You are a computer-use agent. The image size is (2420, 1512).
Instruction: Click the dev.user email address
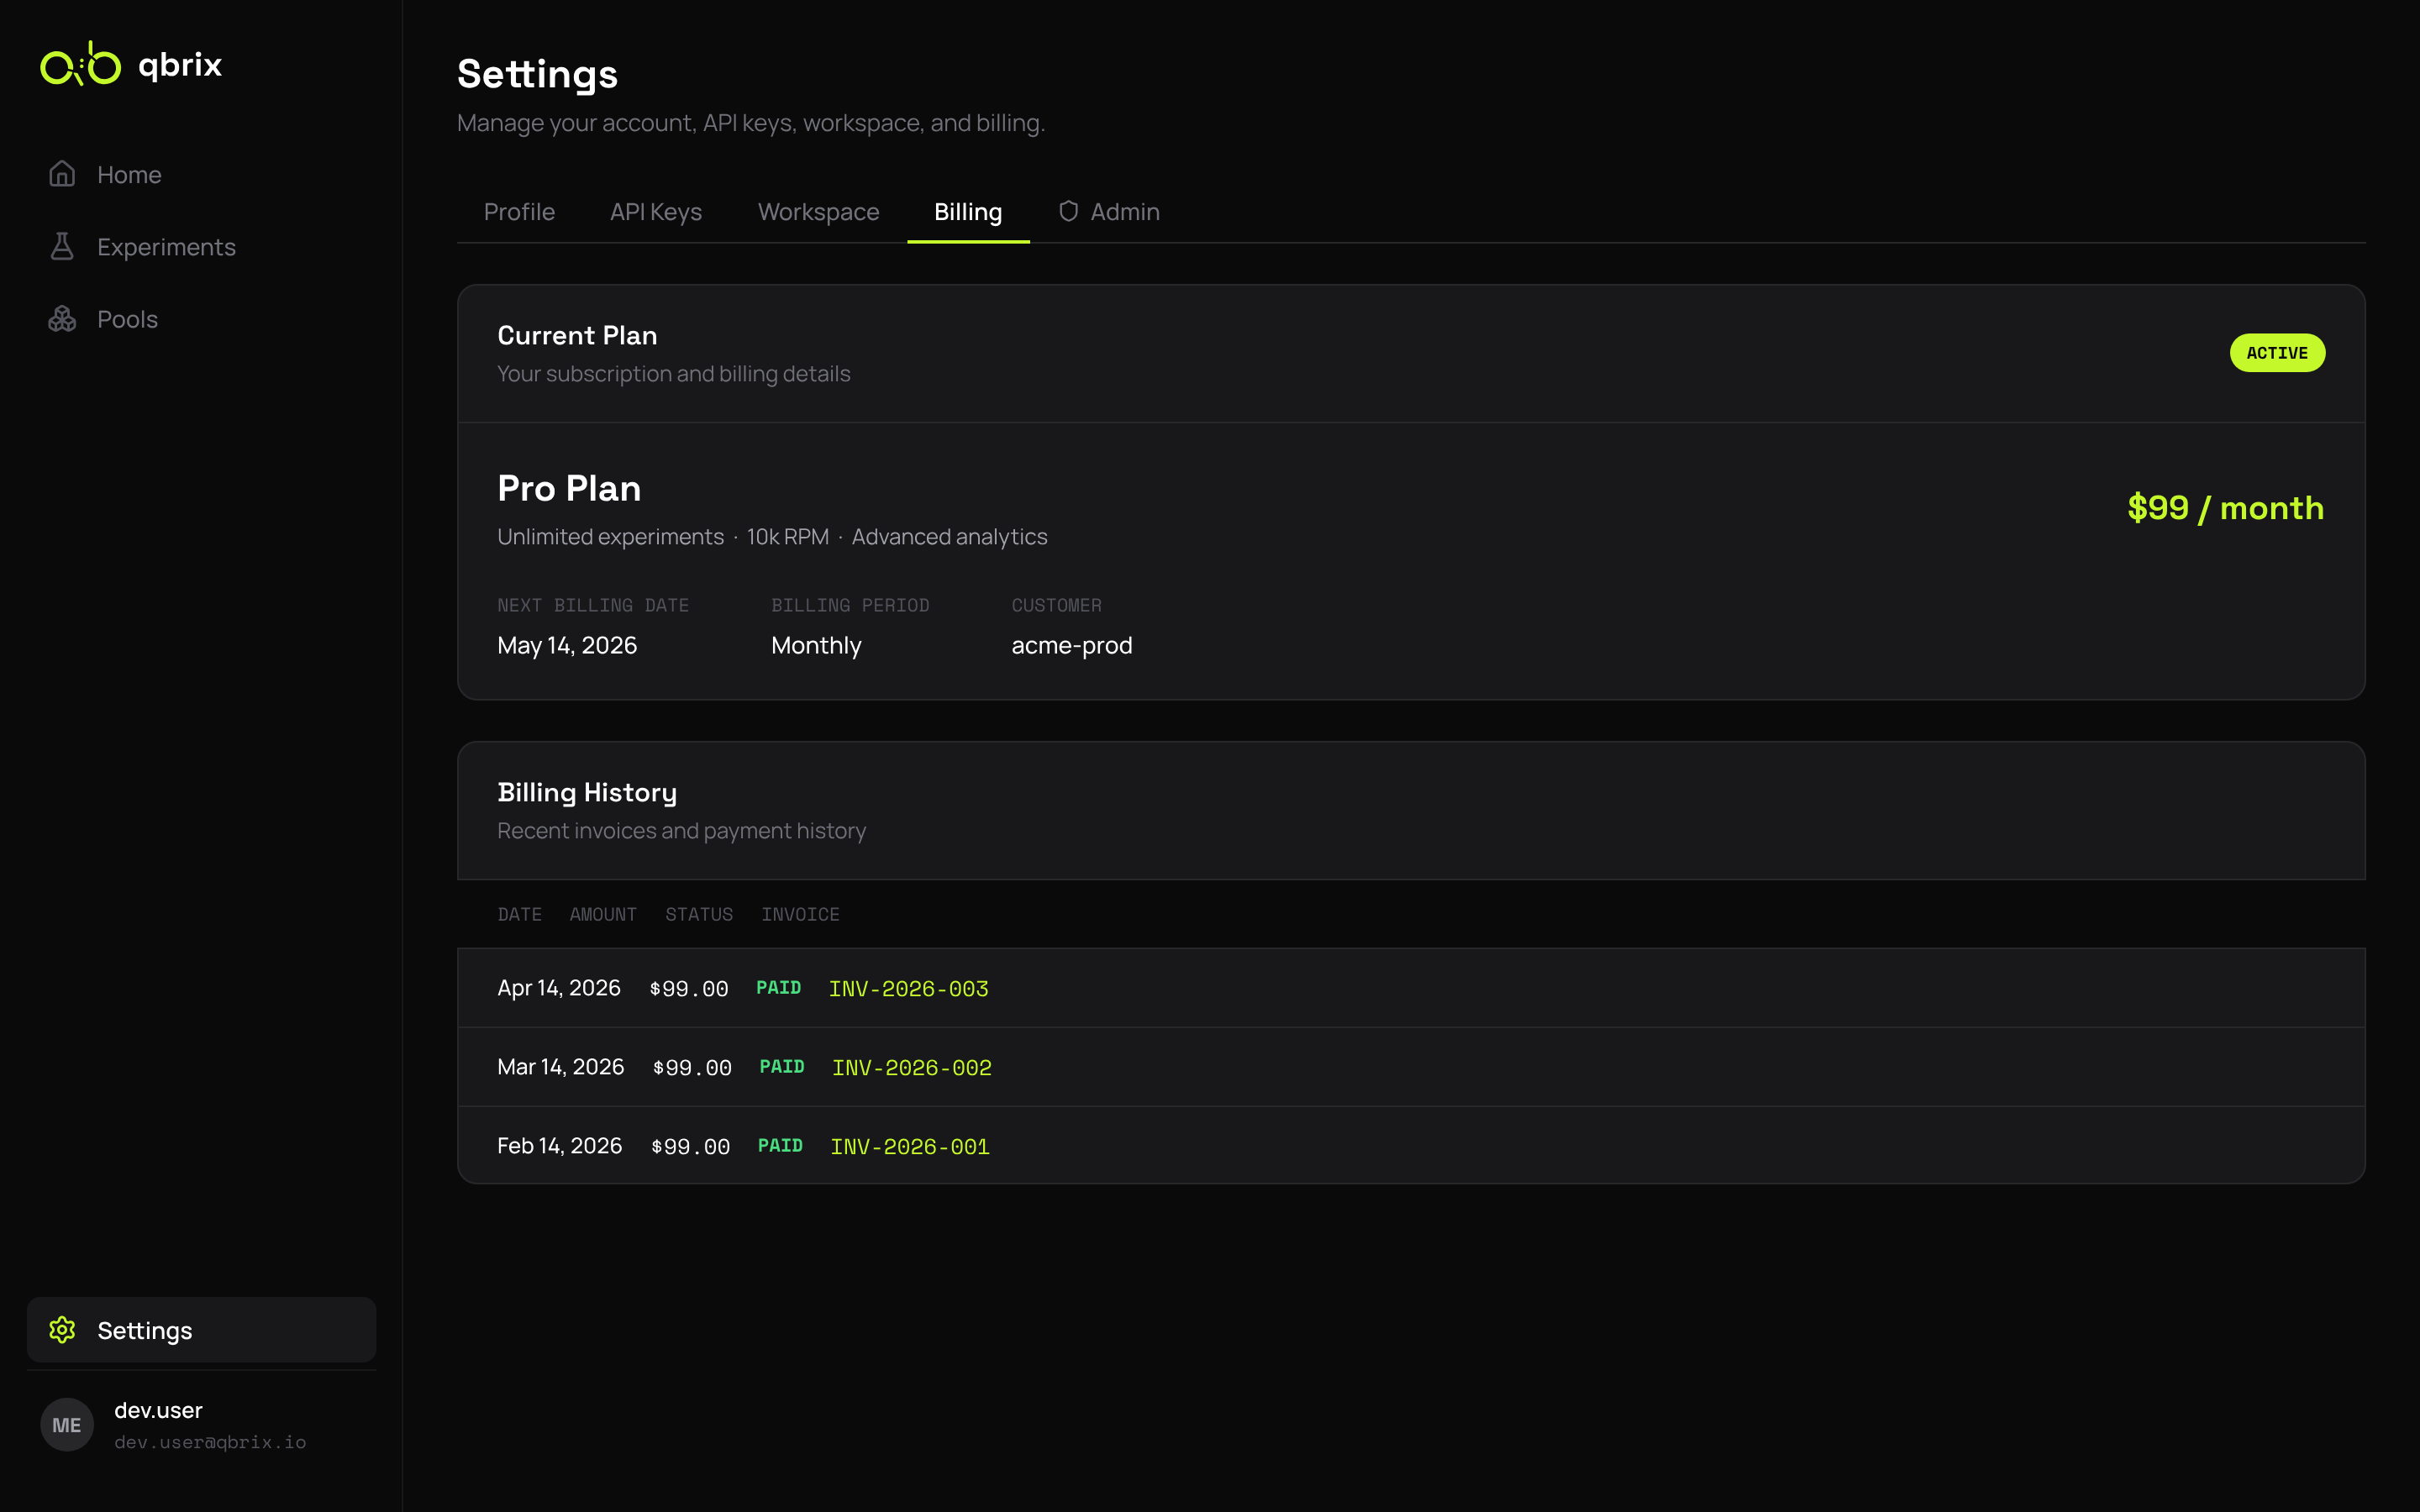[210, 1442]
